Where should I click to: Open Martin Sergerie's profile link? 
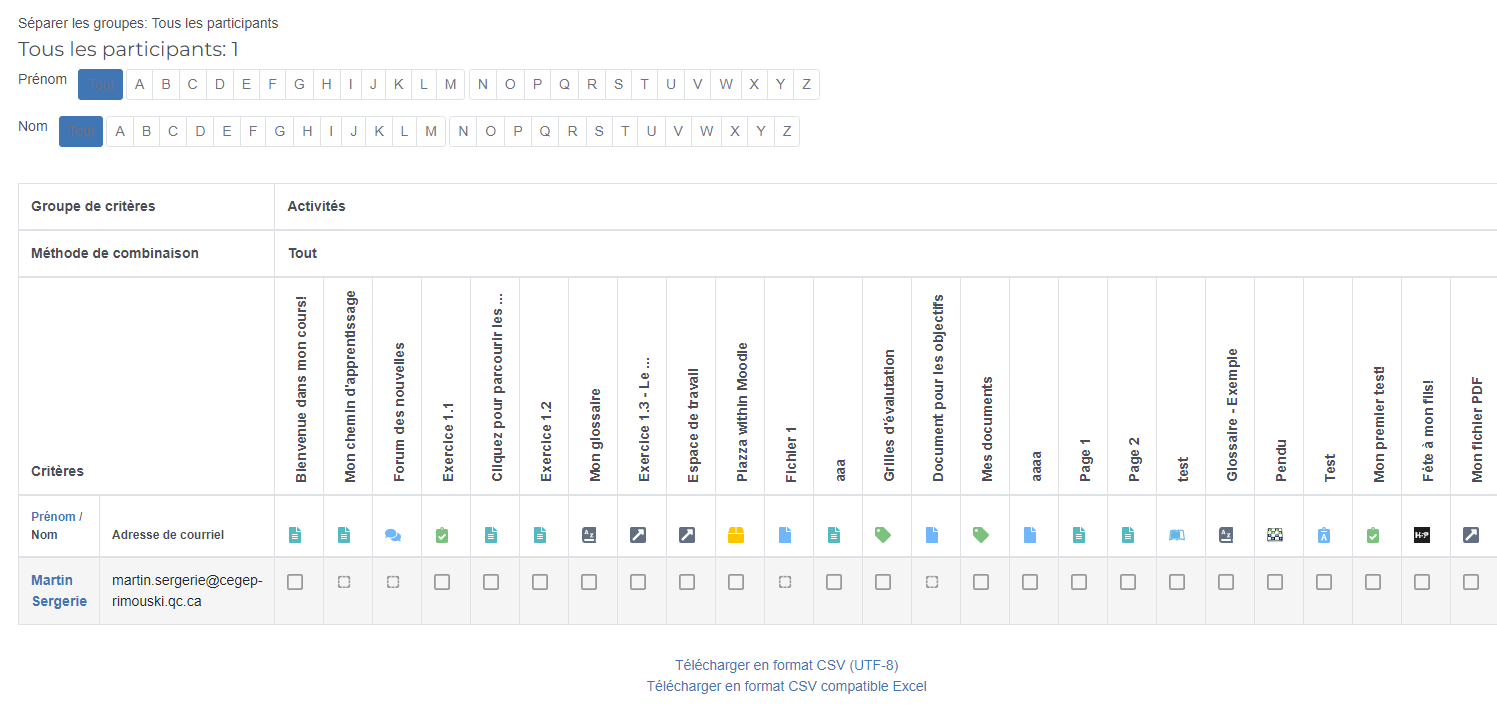coord(58,590)
